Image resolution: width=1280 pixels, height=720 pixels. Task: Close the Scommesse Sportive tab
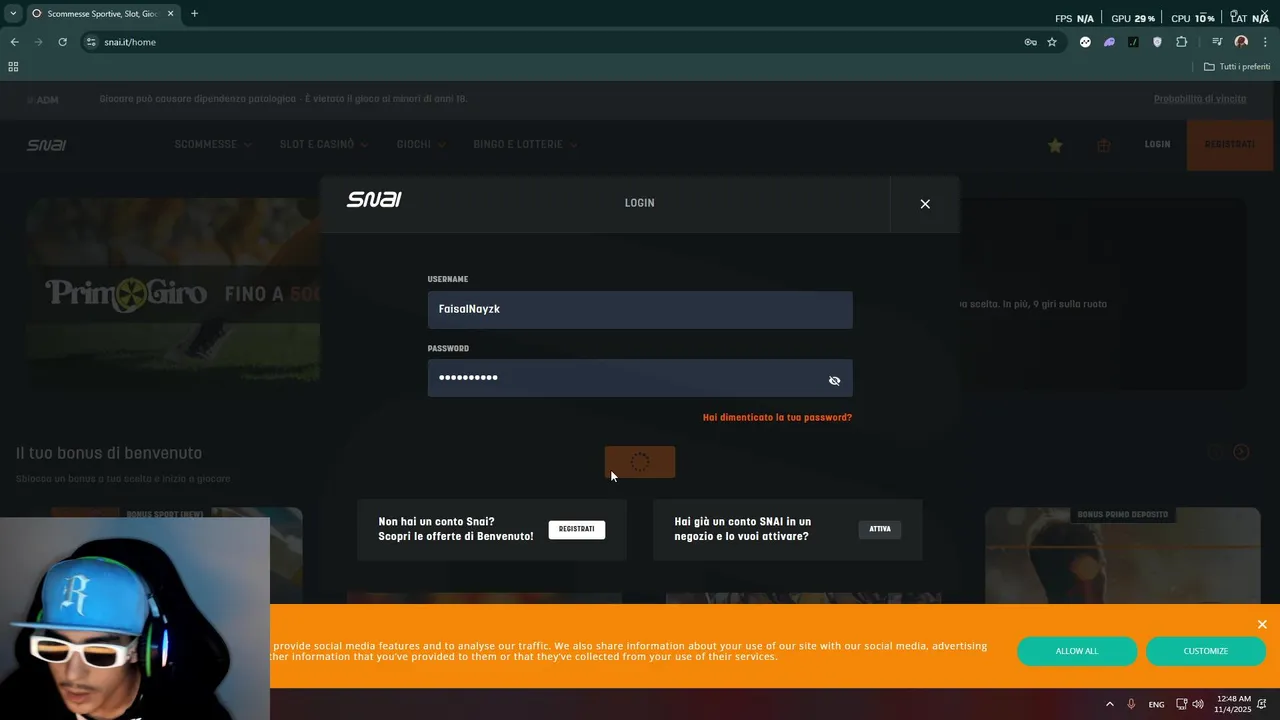point(170,14)
